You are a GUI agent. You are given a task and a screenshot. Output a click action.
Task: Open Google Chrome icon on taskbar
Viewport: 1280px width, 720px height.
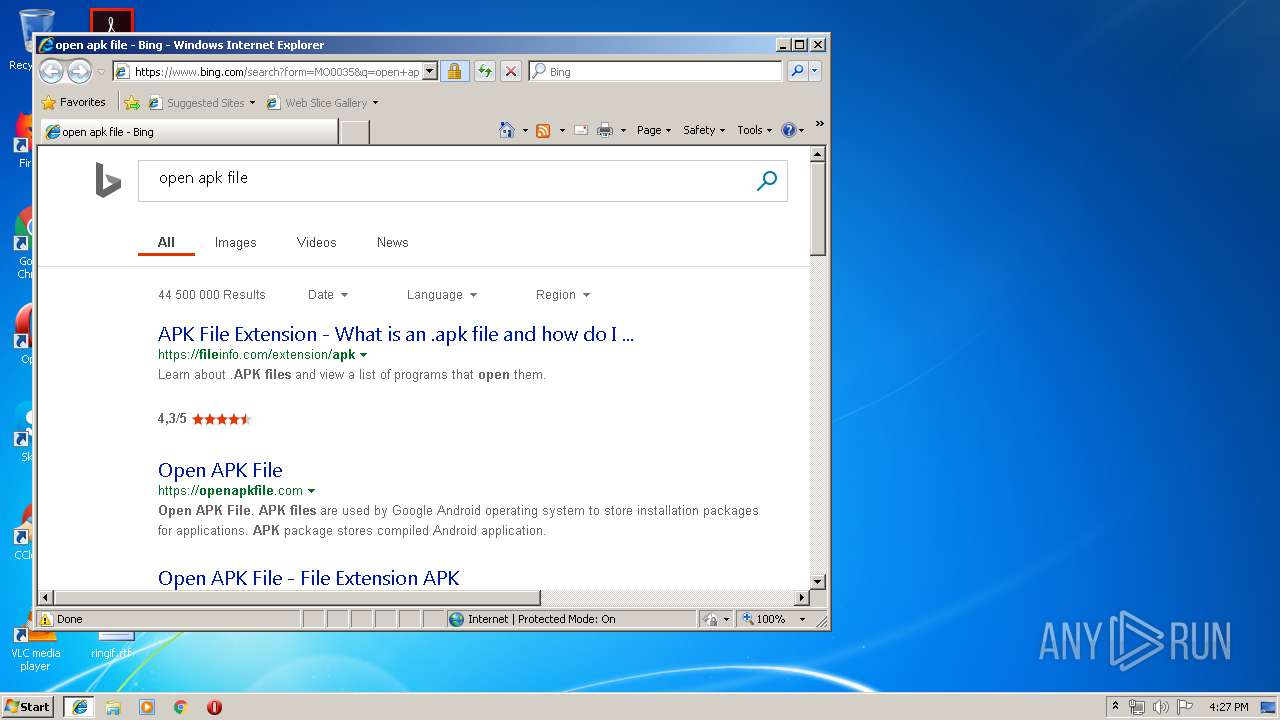[x=181, y=707]
